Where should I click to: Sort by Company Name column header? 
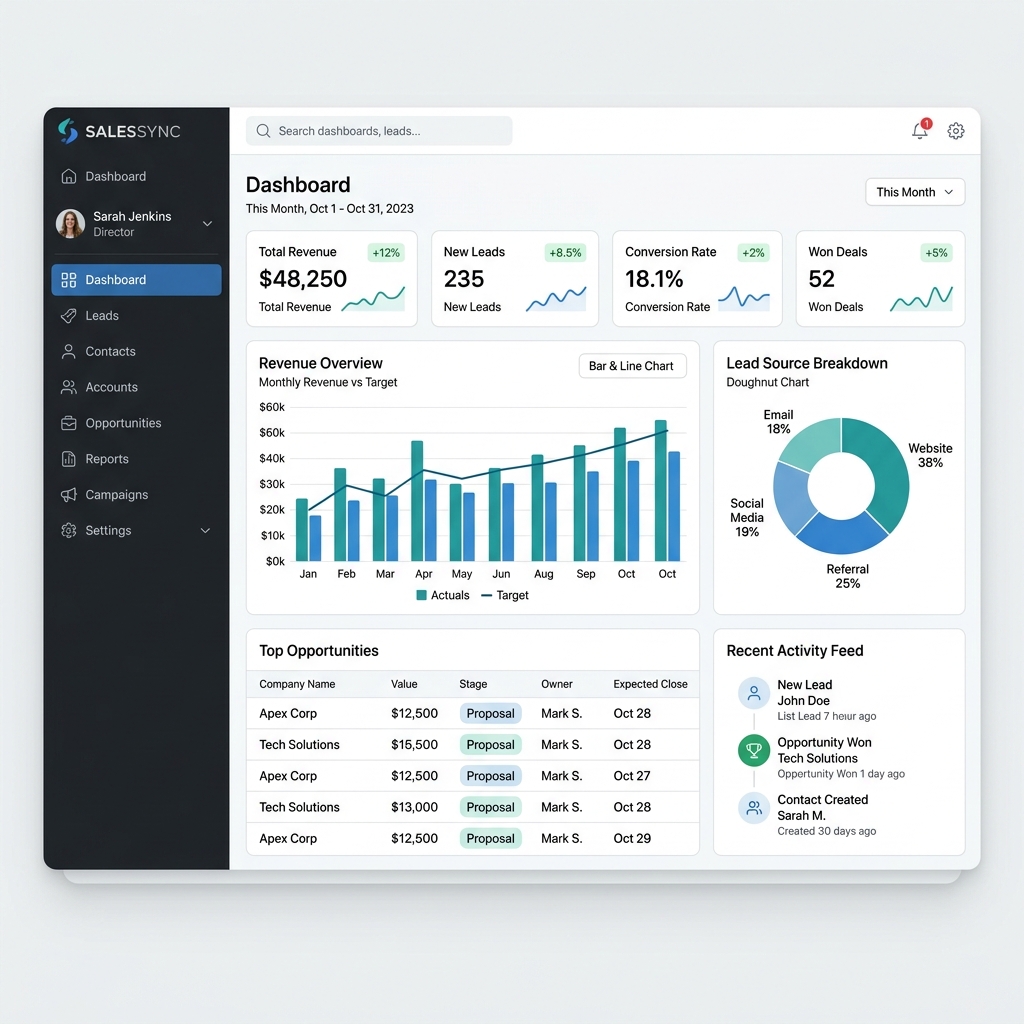point(297,684)
